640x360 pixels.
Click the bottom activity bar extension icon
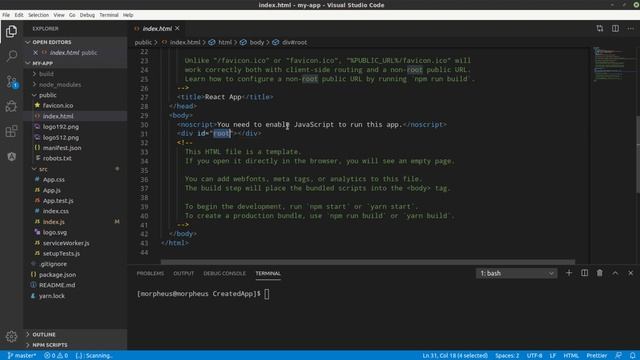pyautogui.click(x=11, y=157)
